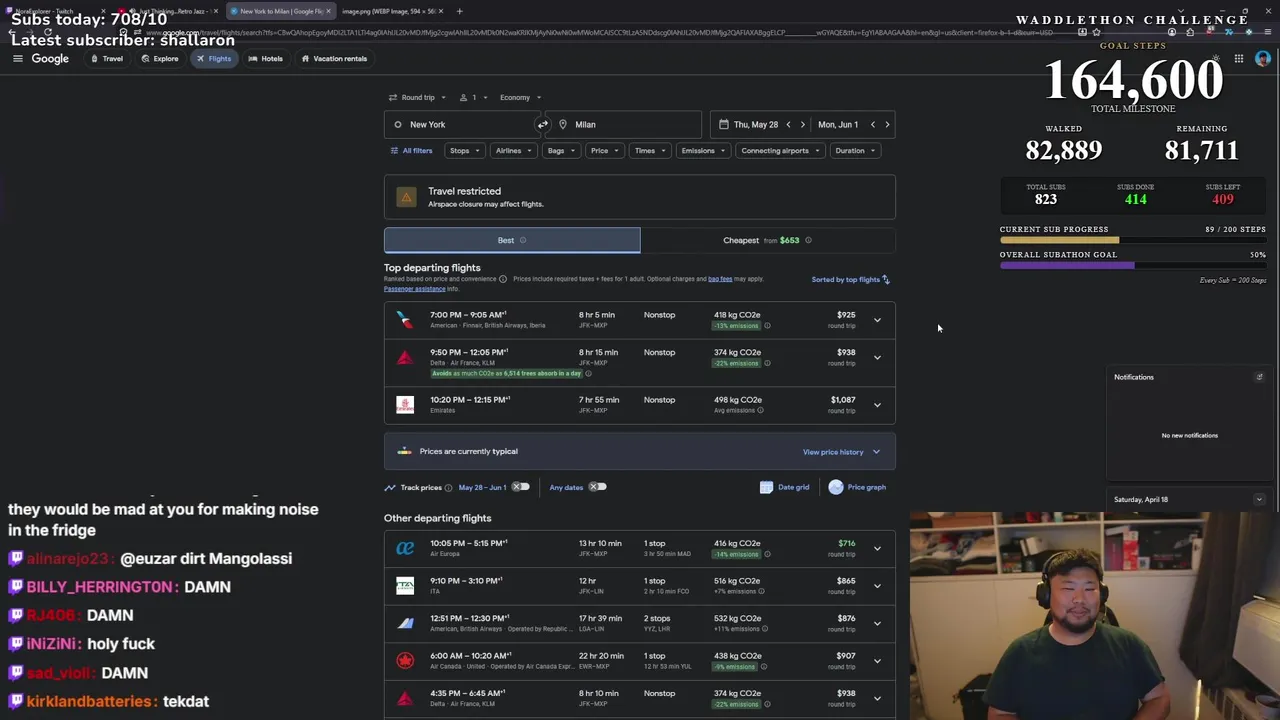Viewport: 1280px width, 720px height.
Task: Select the Cheapest from $653 tab
Action: pos(768,240)
